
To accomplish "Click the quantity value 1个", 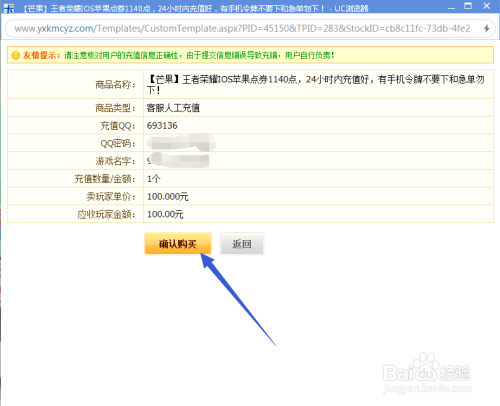I will point(154,179).
